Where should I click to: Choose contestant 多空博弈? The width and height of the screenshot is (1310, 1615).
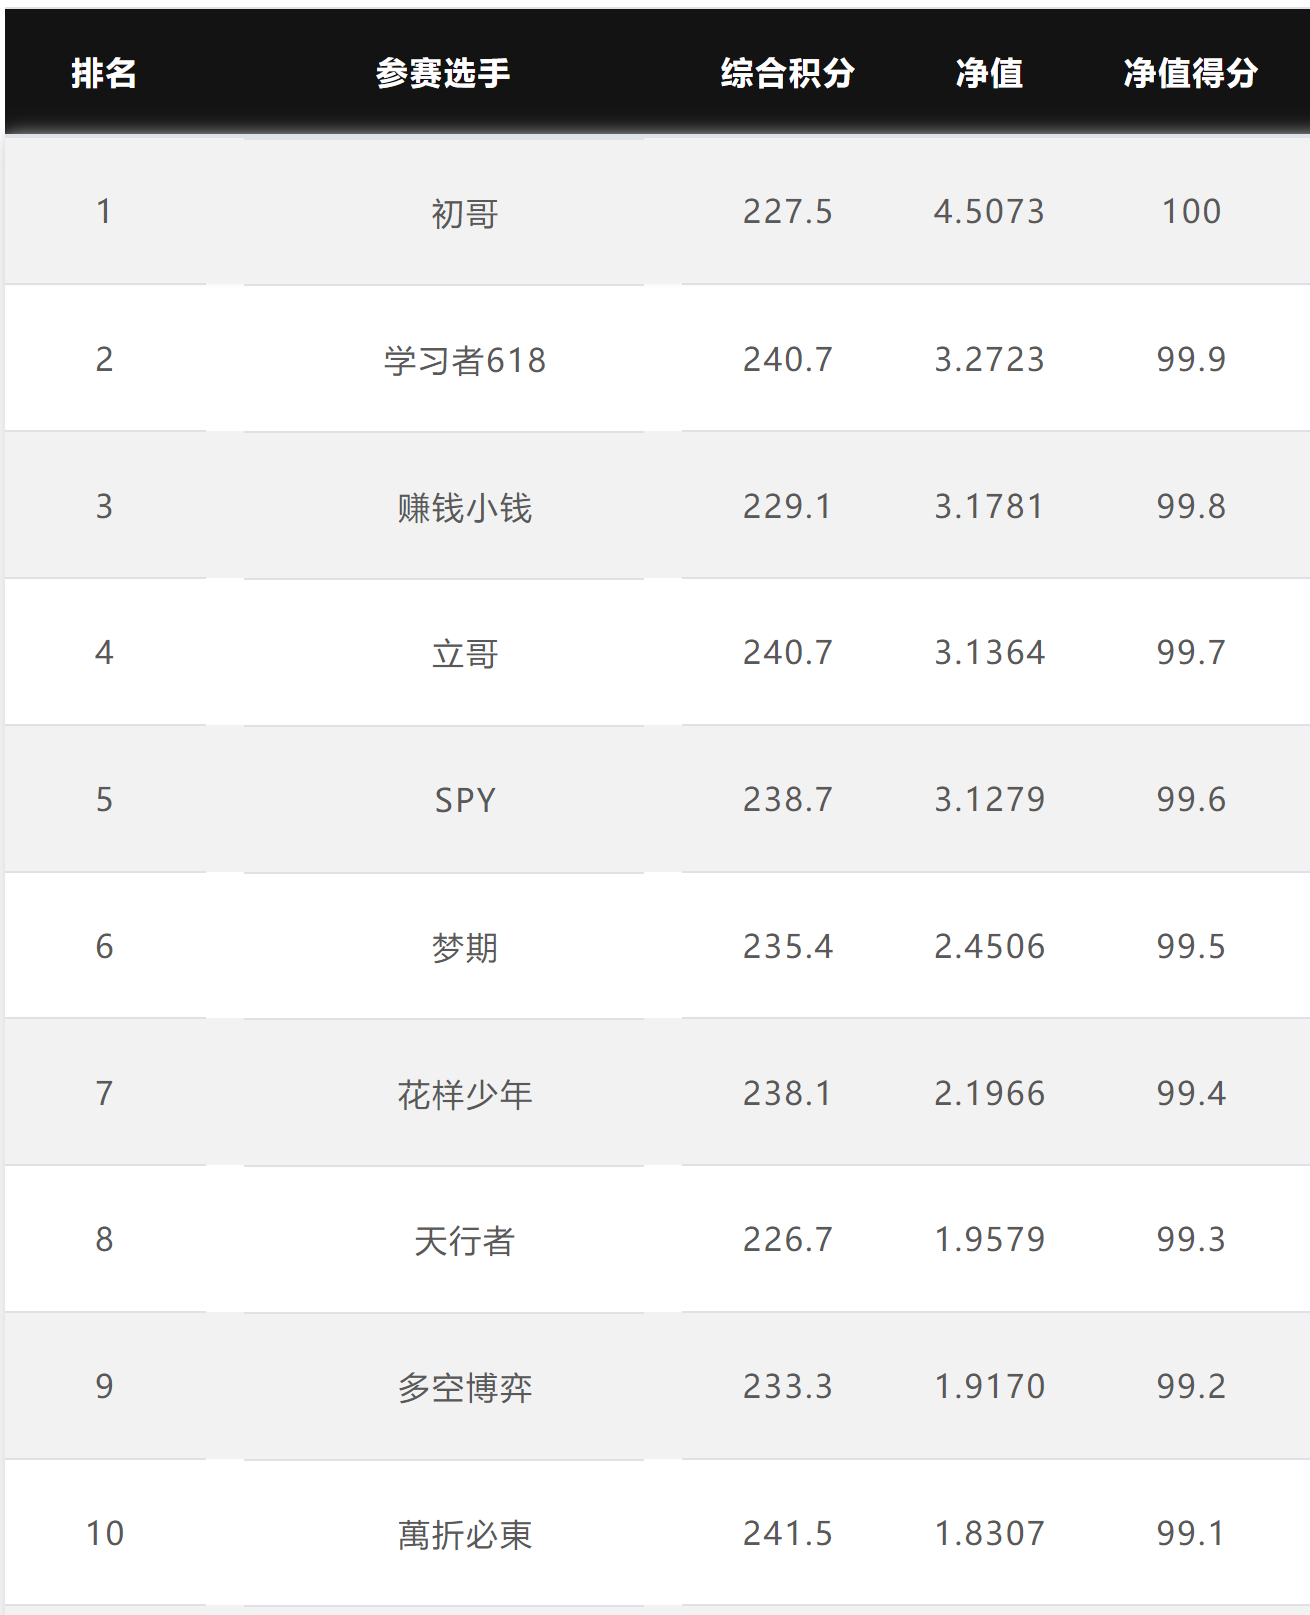click(x=464, y=1387)
